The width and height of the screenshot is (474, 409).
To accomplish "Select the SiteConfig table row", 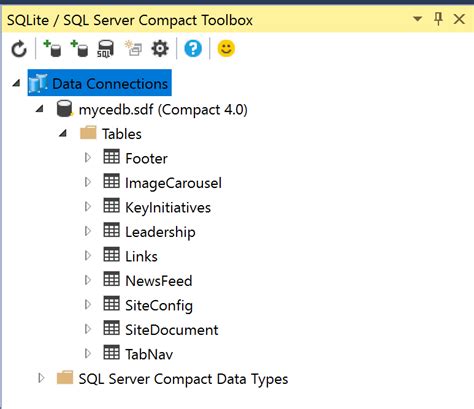I will (159, 306).
